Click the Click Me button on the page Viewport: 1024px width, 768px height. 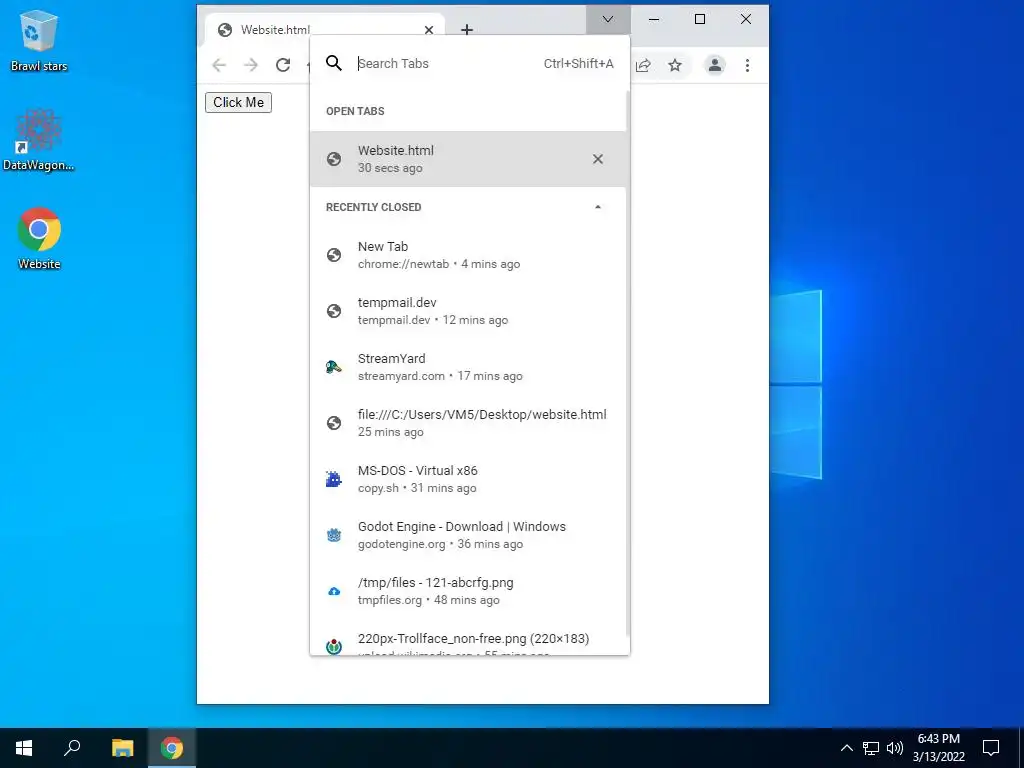(x=238, y=103)
